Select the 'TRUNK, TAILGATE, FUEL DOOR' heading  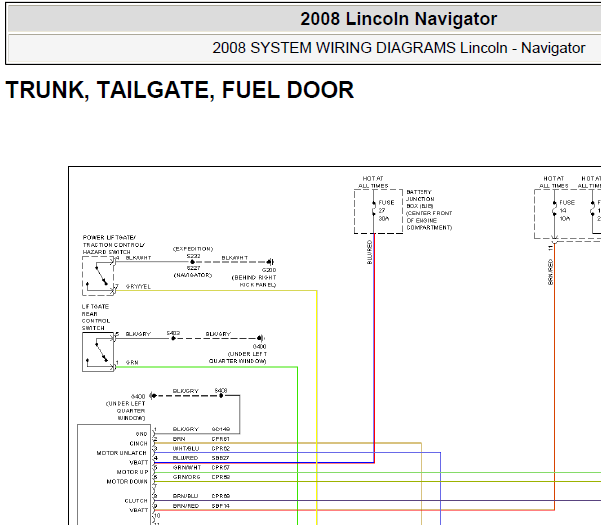180,90
